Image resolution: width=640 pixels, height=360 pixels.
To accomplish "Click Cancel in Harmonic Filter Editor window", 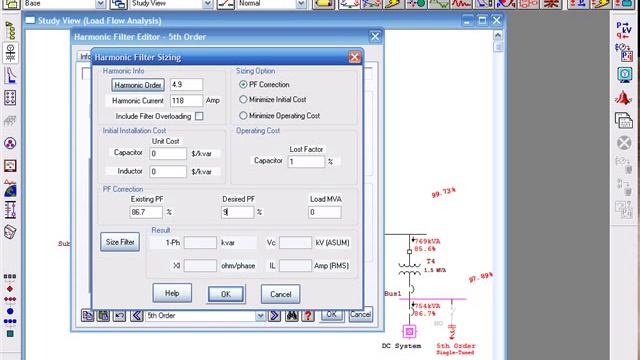I will coord(360,315).
